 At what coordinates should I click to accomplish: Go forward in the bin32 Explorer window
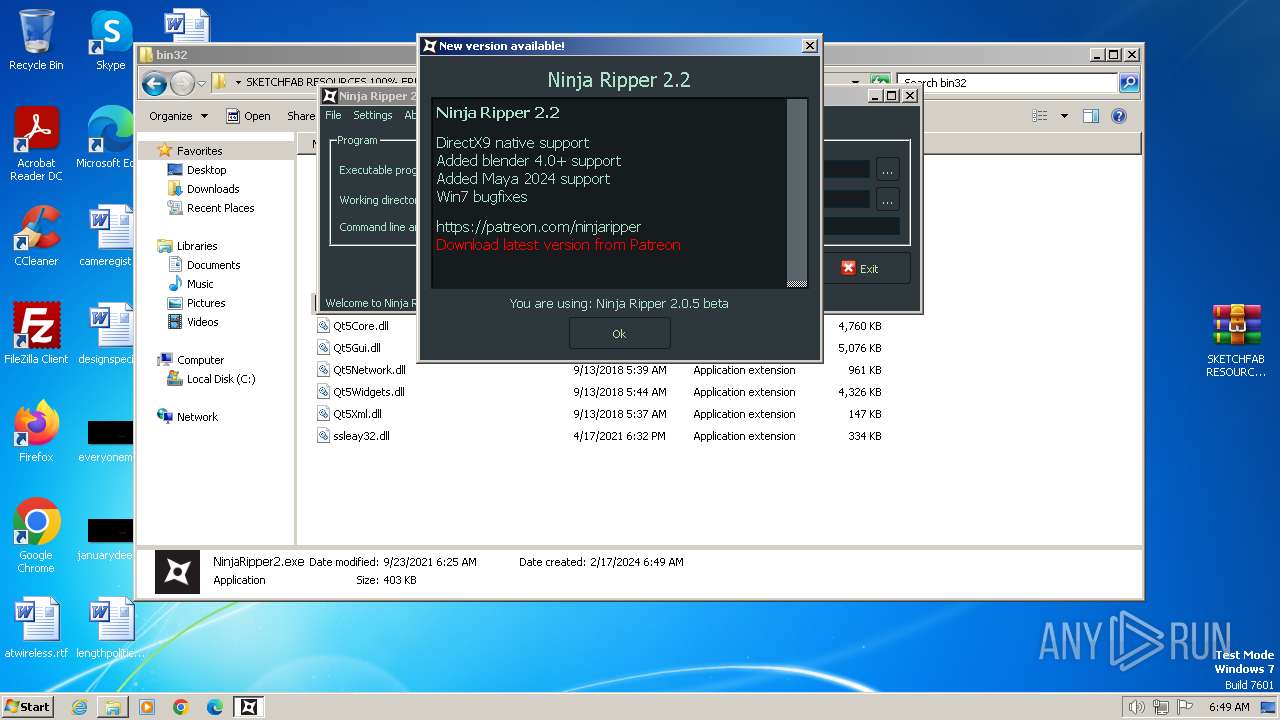182,83
